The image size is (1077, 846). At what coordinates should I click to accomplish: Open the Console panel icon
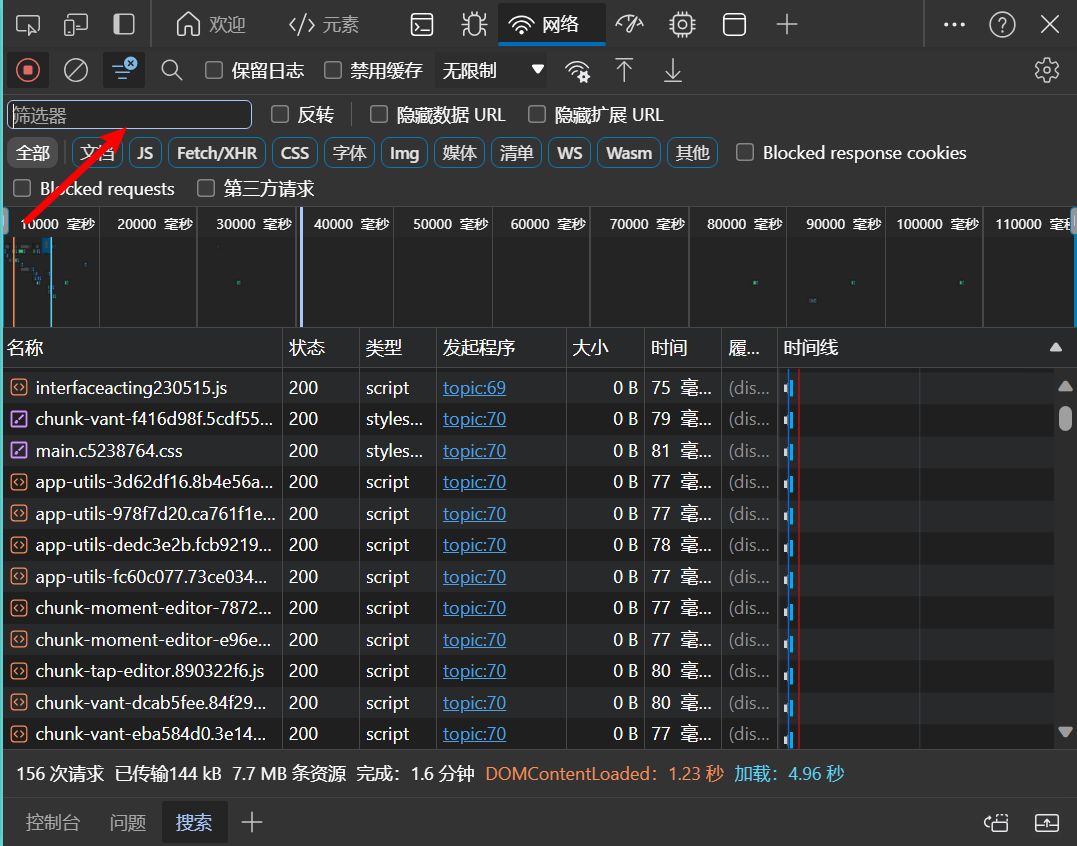[x=422, y=25]
